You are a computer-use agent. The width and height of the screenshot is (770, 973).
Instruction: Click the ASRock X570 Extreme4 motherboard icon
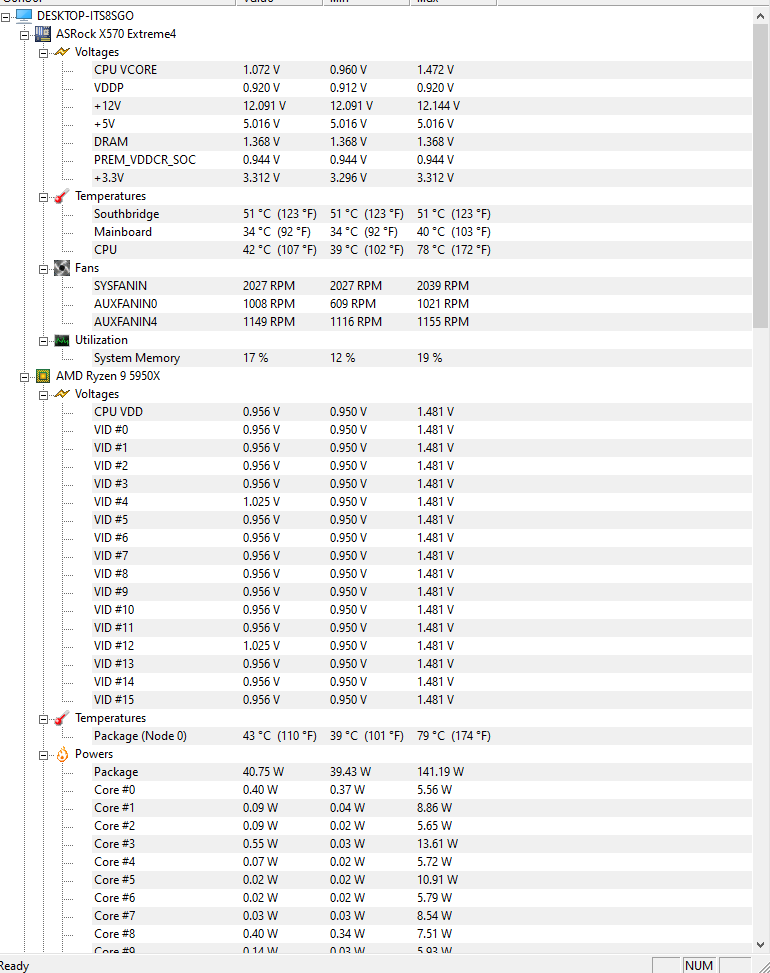tap(43, 34)
